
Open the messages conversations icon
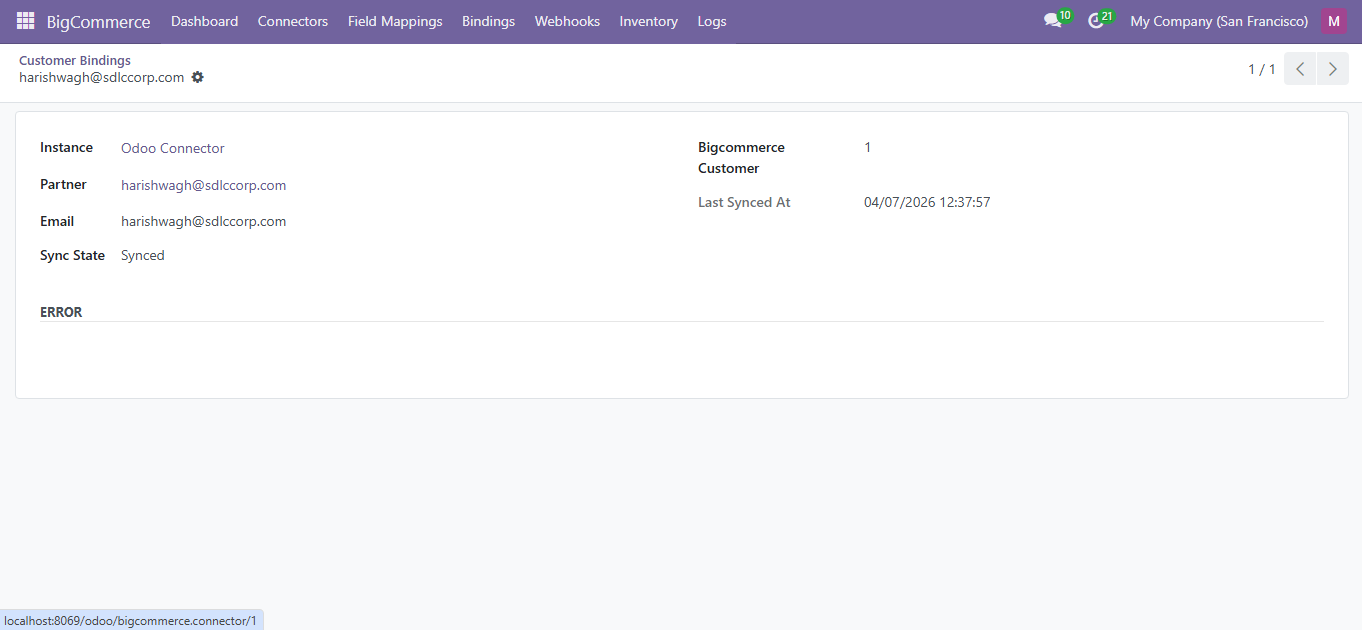pyautogui.click(x=1052, y=21)
